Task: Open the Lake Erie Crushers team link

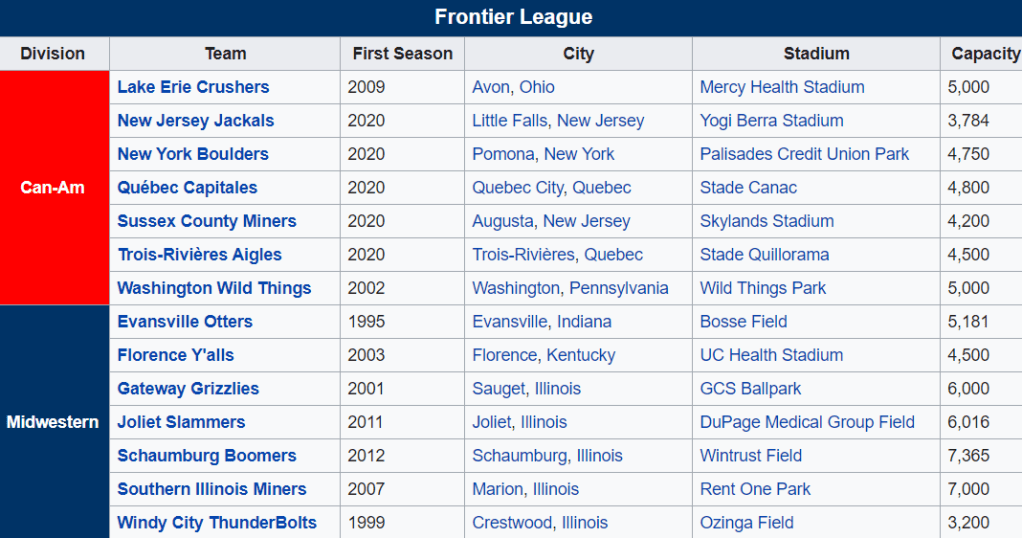Action: tap(193, 87)
